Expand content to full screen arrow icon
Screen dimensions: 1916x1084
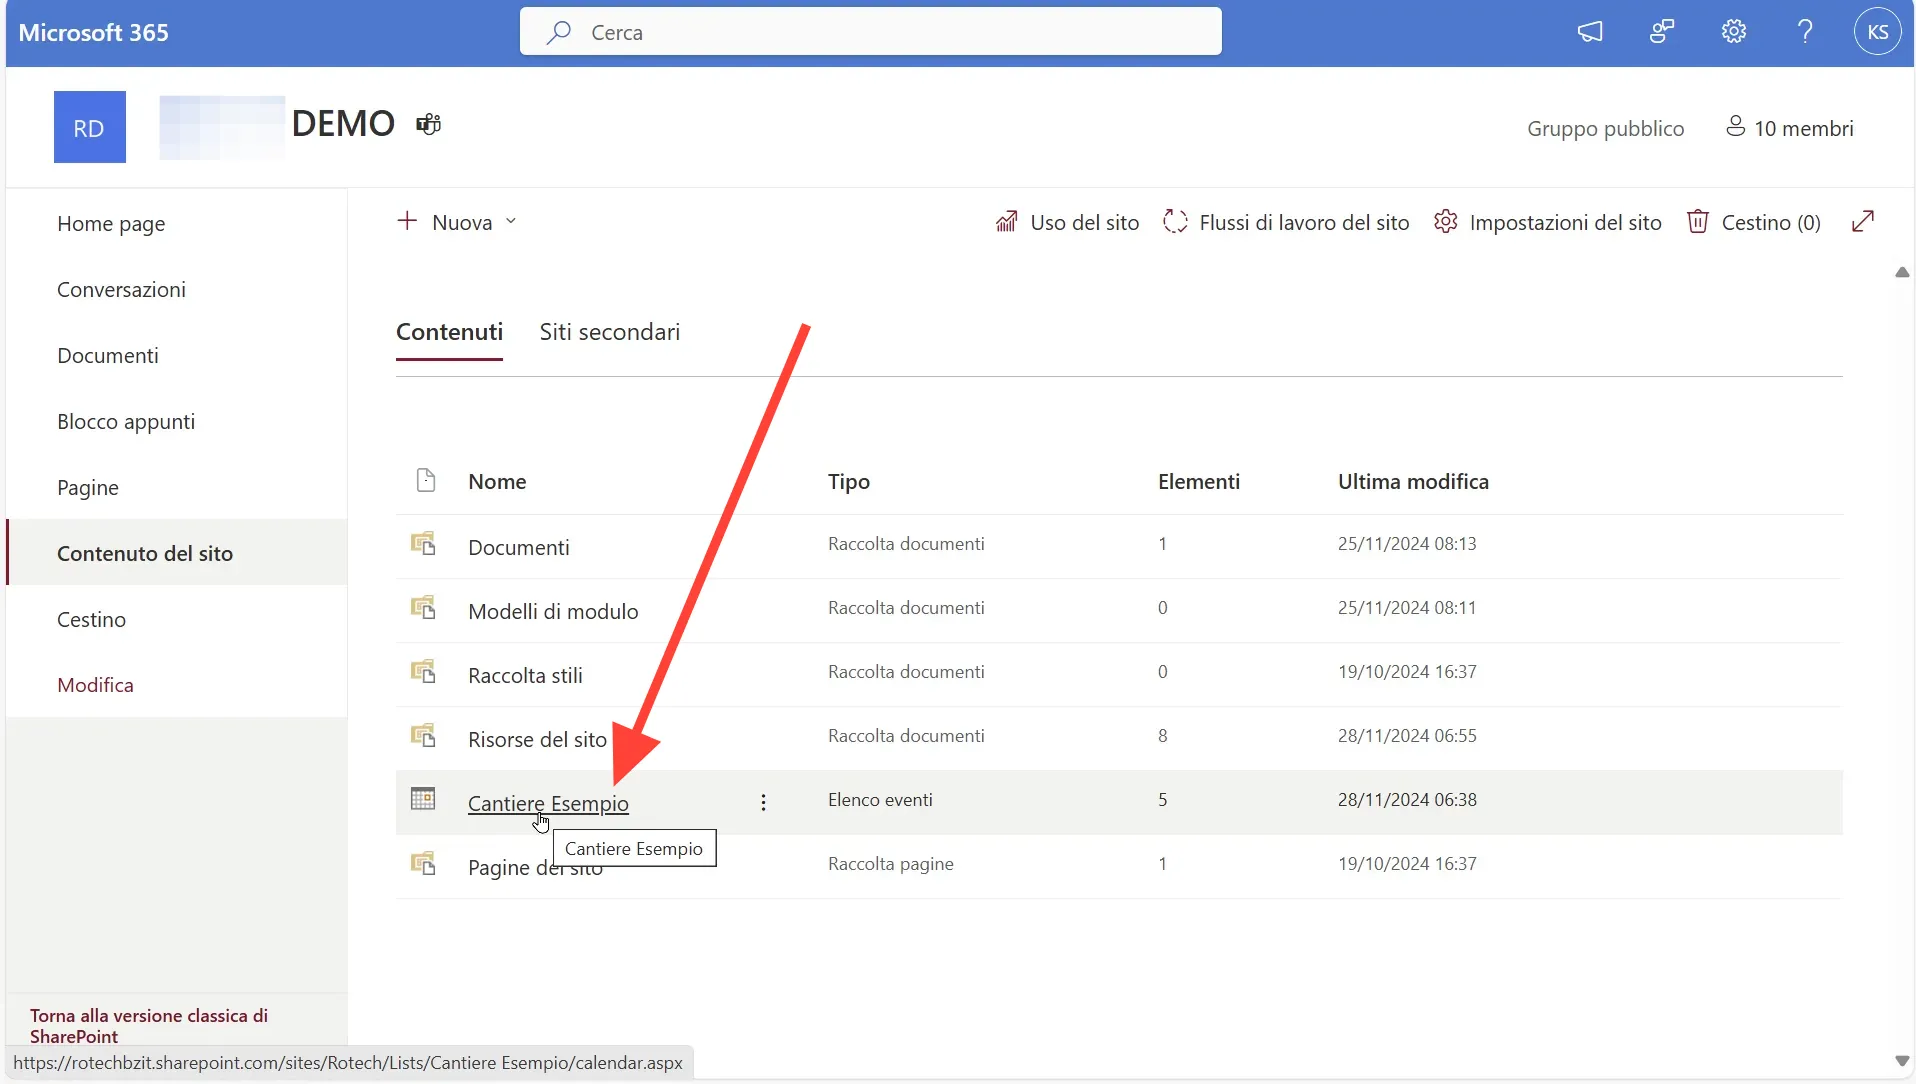pyautogui.click(x=1862, y=221)
